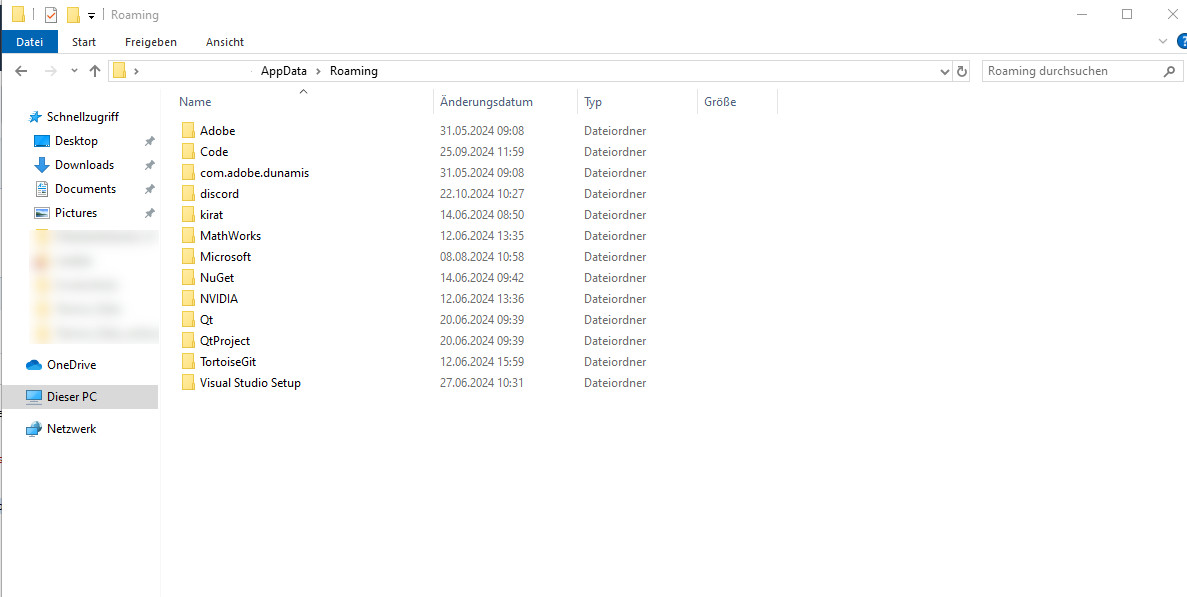Open the Quick Access Toolbar customize dropdown
Screen dimensions: 1187x597
[x=91, y=15]
